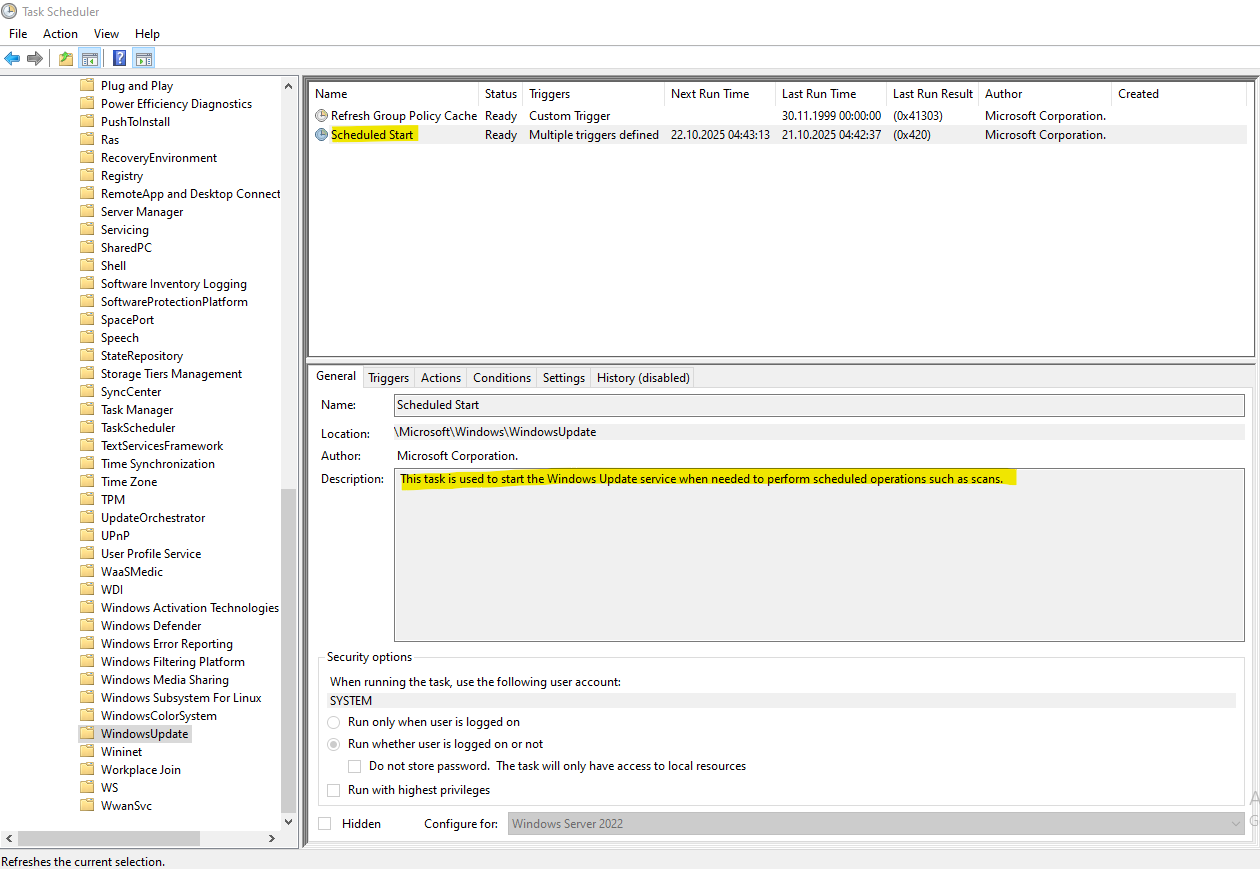Click the task Description text box
The width and height of the screenshot is (1260, 869).
[x=818, y=560]
